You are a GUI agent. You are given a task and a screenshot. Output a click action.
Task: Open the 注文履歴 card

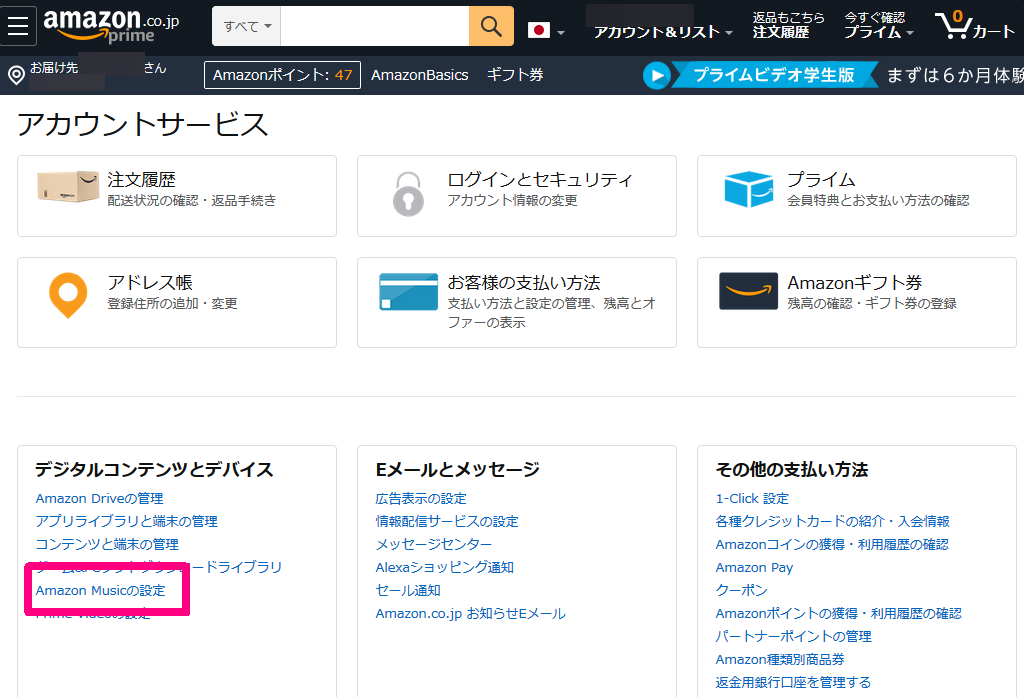177,196
